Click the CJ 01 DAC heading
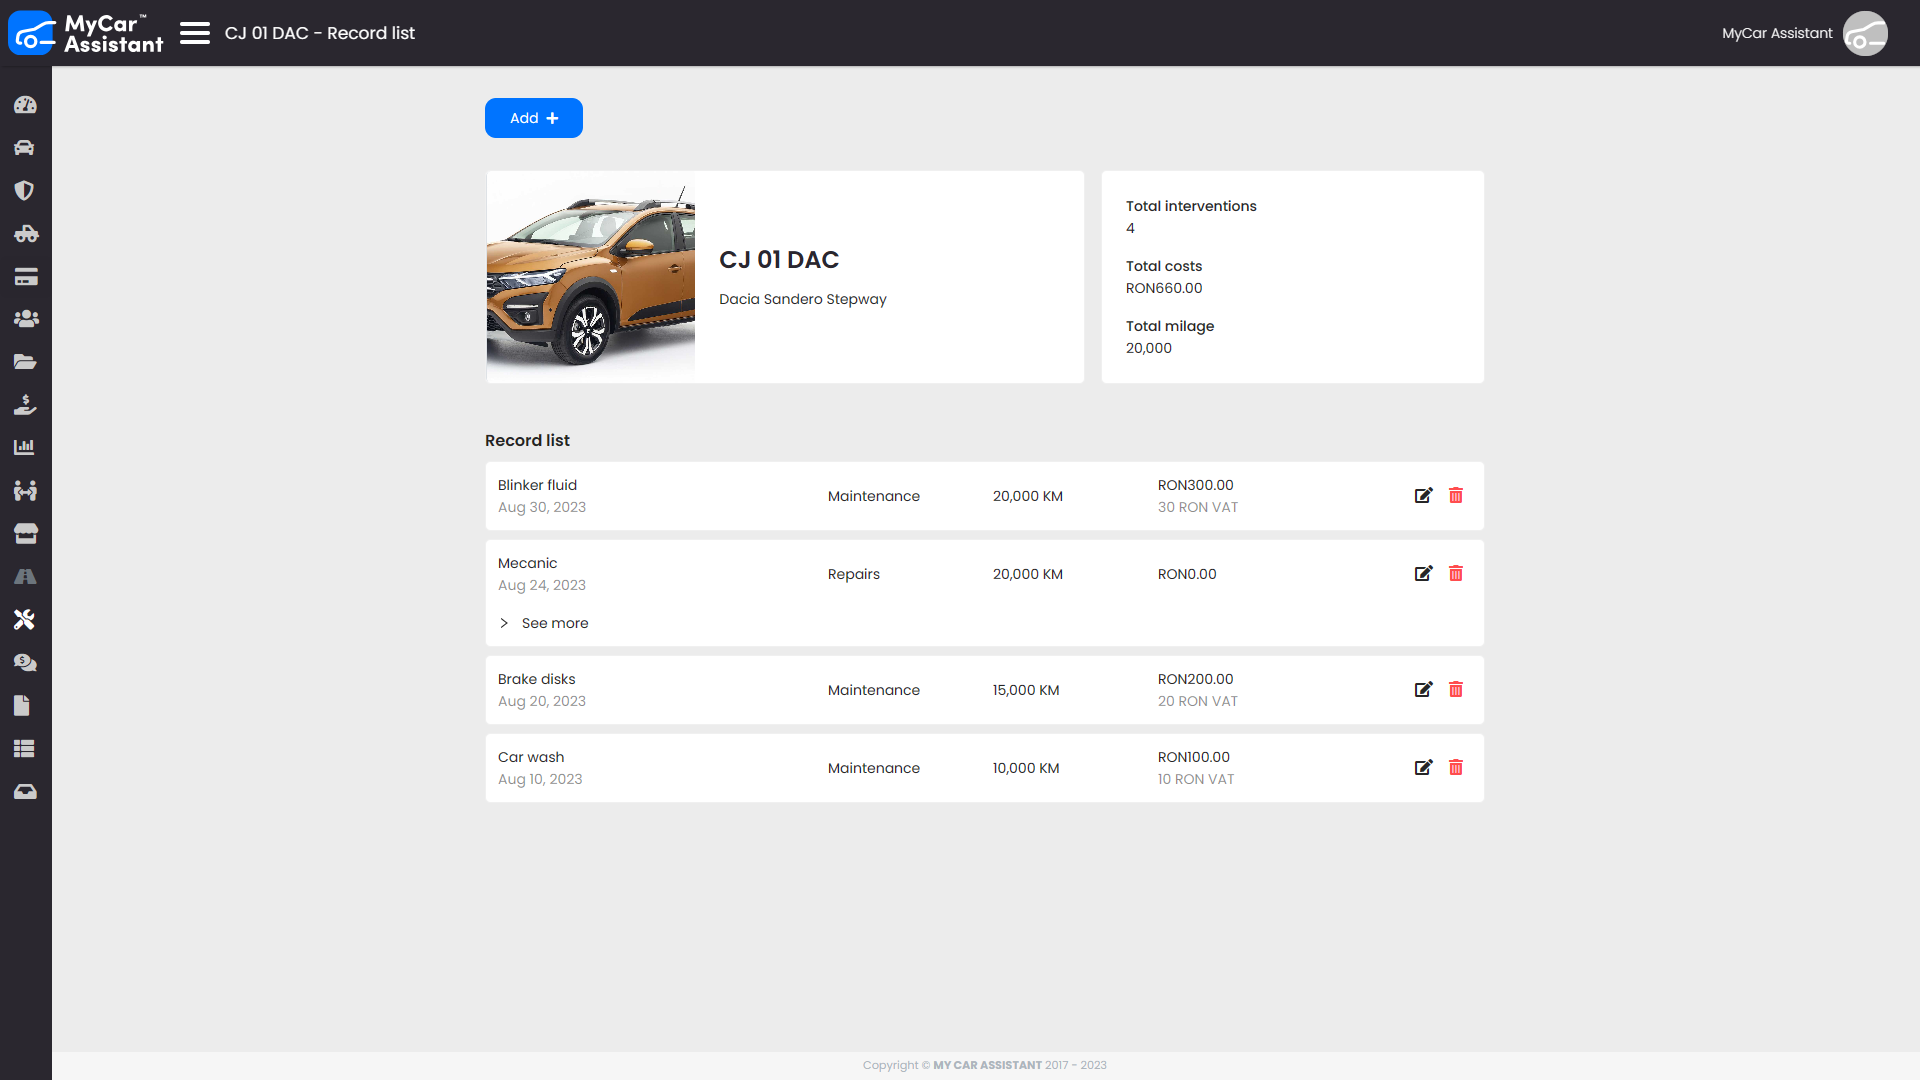Image resolution: width=1920 pixels, height=1080 pixels. point(779,260)
